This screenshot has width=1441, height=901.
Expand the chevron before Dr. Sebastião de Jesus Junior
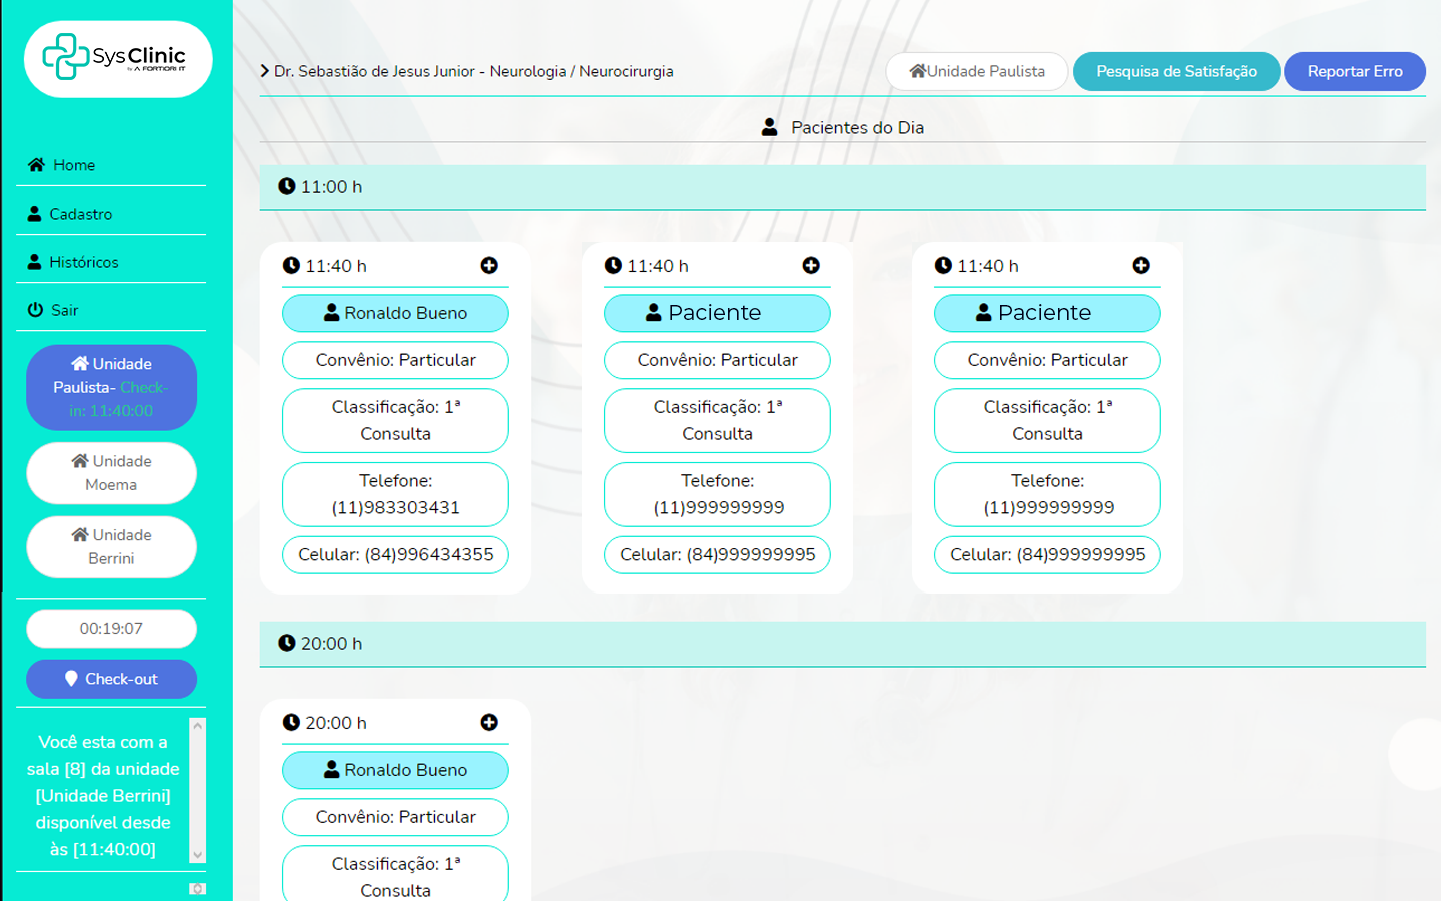(265, 71)
